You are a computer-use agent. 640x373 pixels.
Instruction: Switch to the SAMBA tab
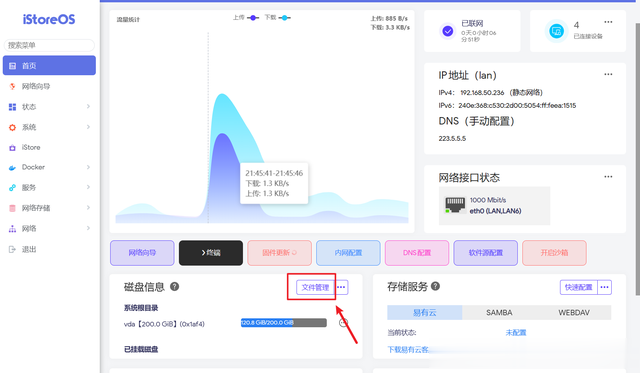coord(499,313)
